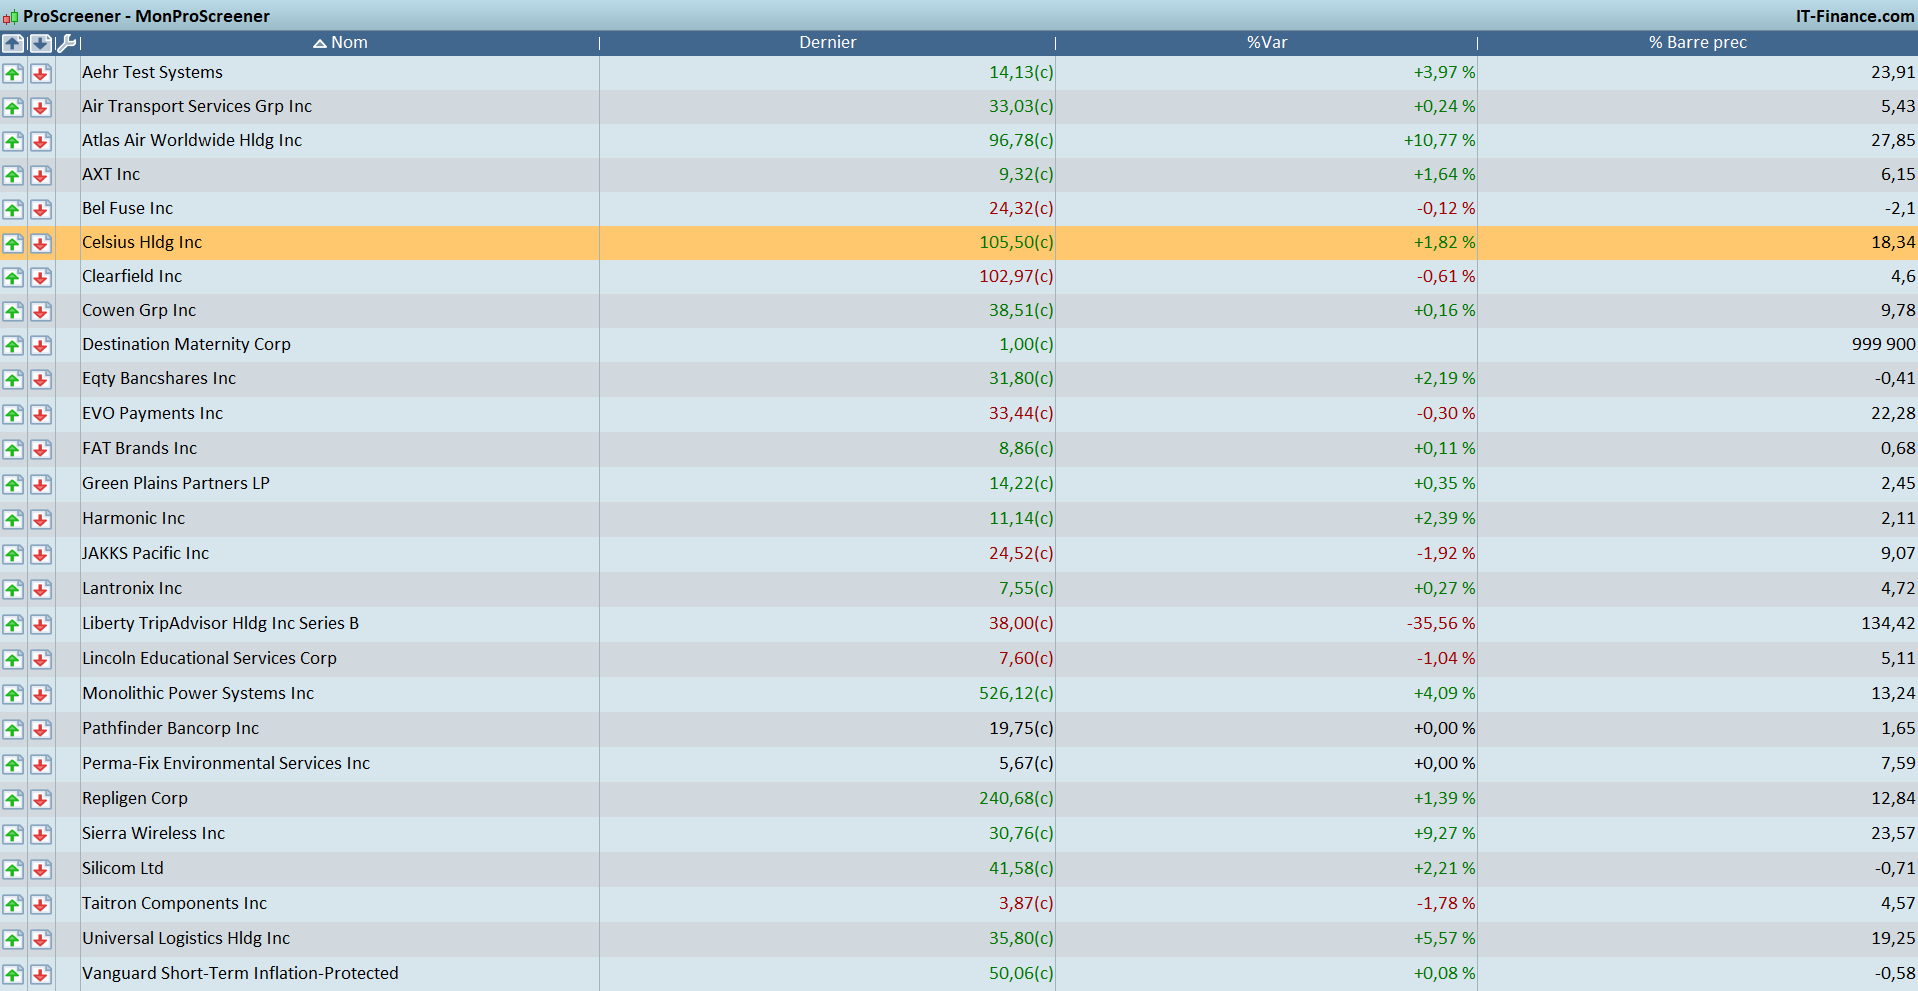Open the IT-Finance.com link
Viewport: 1918px width, 991px height.
tap(1854, 16)
